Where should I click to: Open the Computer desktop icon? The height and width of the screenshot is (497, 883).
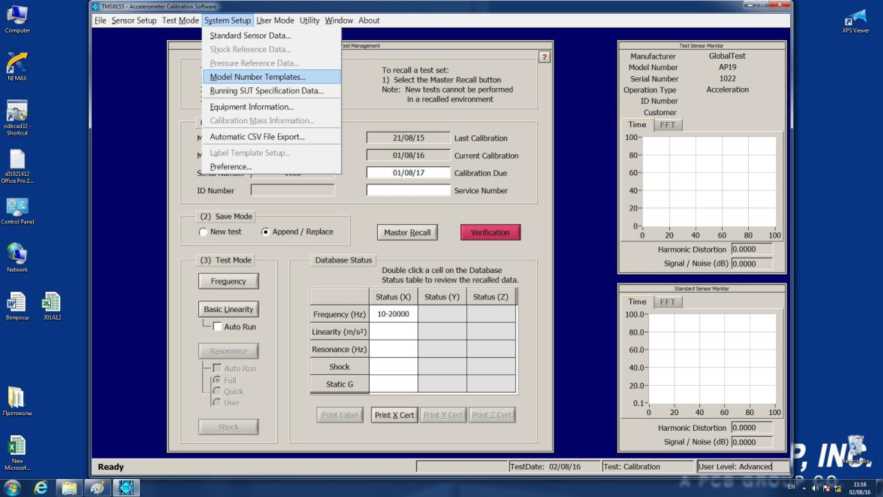pyautogui.click(x=17, y=16)
